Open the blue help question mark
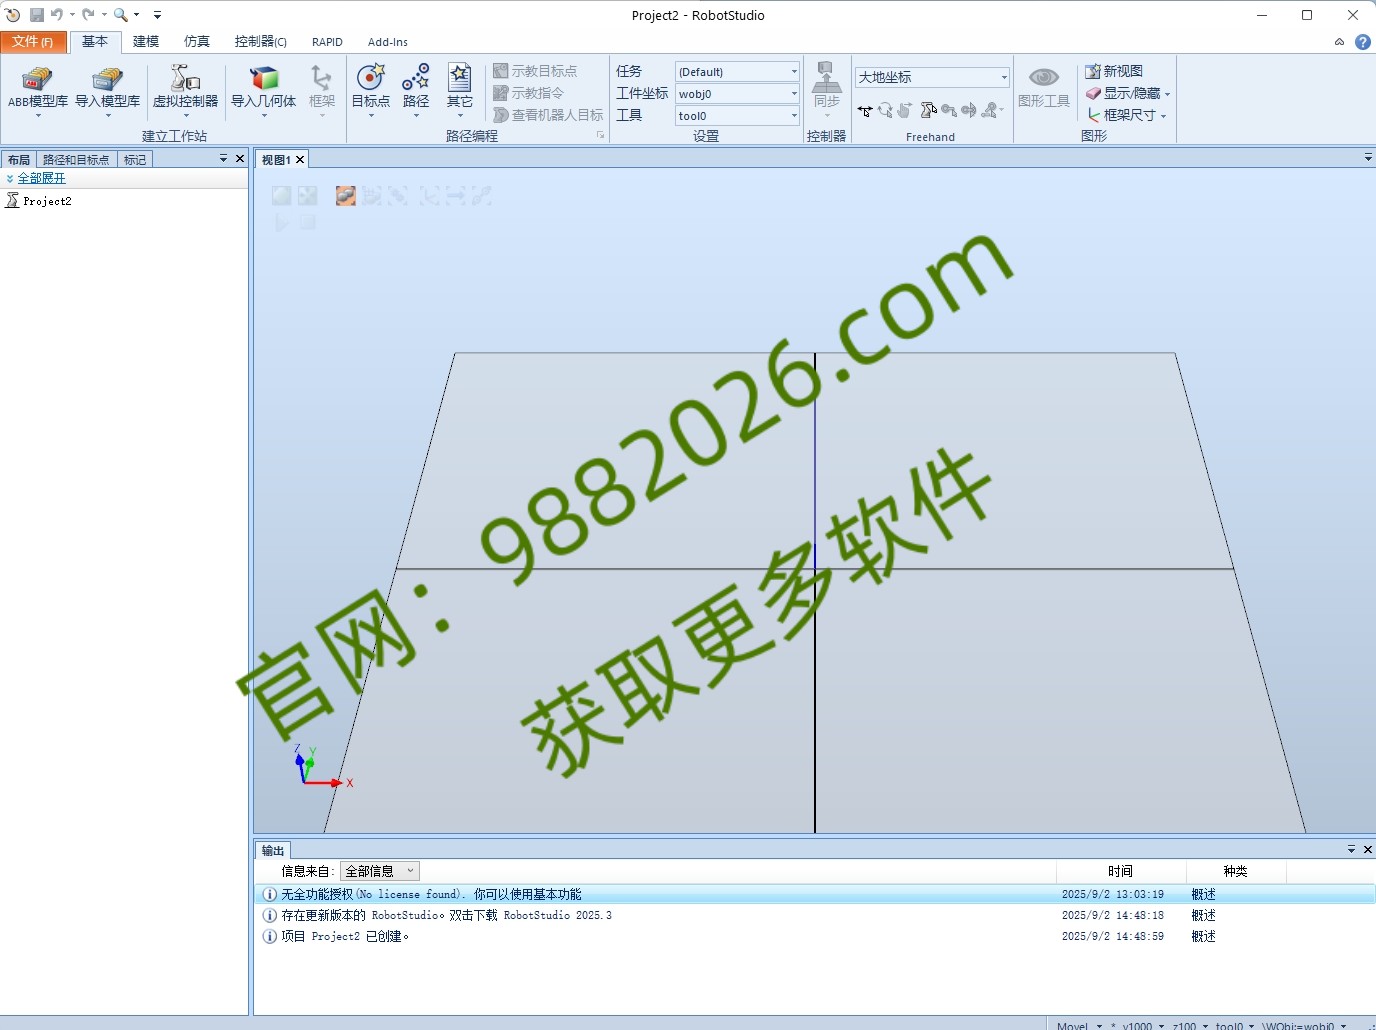 pyautogui.click(x=1362, y=42)
